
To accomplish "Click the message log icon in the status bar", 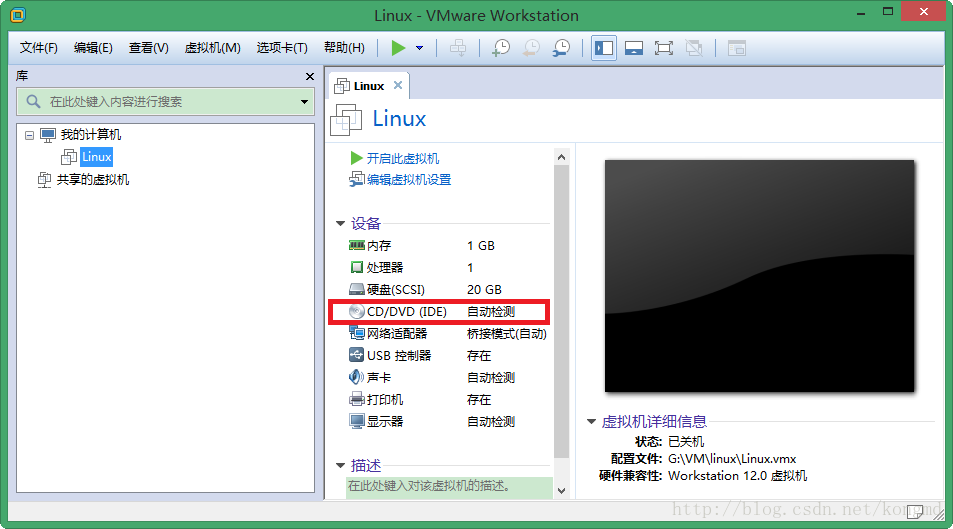I will click(x=915, y=512).
